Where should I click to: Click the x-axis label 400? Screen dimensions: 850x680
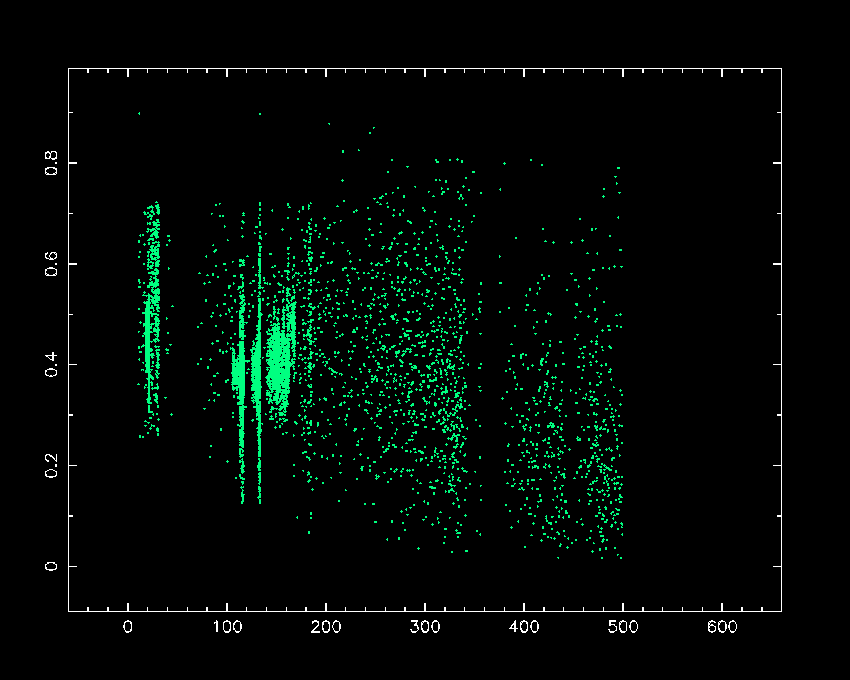[524, 627]
